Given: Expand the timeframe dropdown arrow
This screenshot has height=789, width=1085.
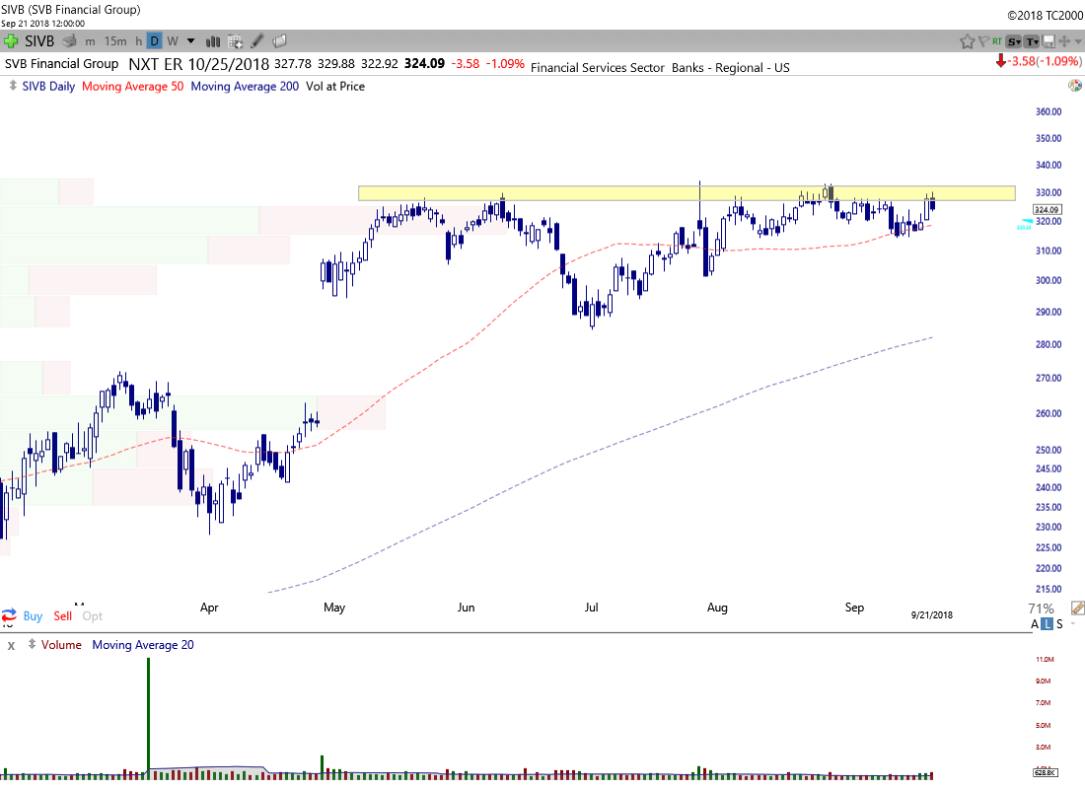Looking at the screenshot, I should pyautogui.click(x=190, y=41).
